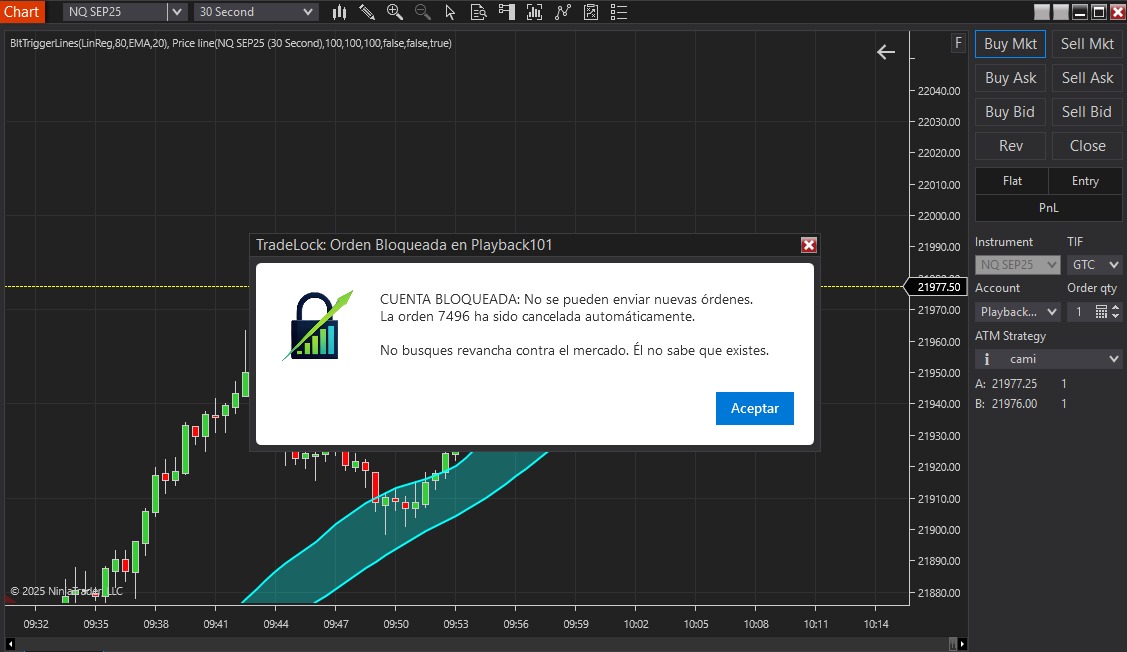
Task: Open the NQ SEP25 instrument selector
Action: coord(115,12)
